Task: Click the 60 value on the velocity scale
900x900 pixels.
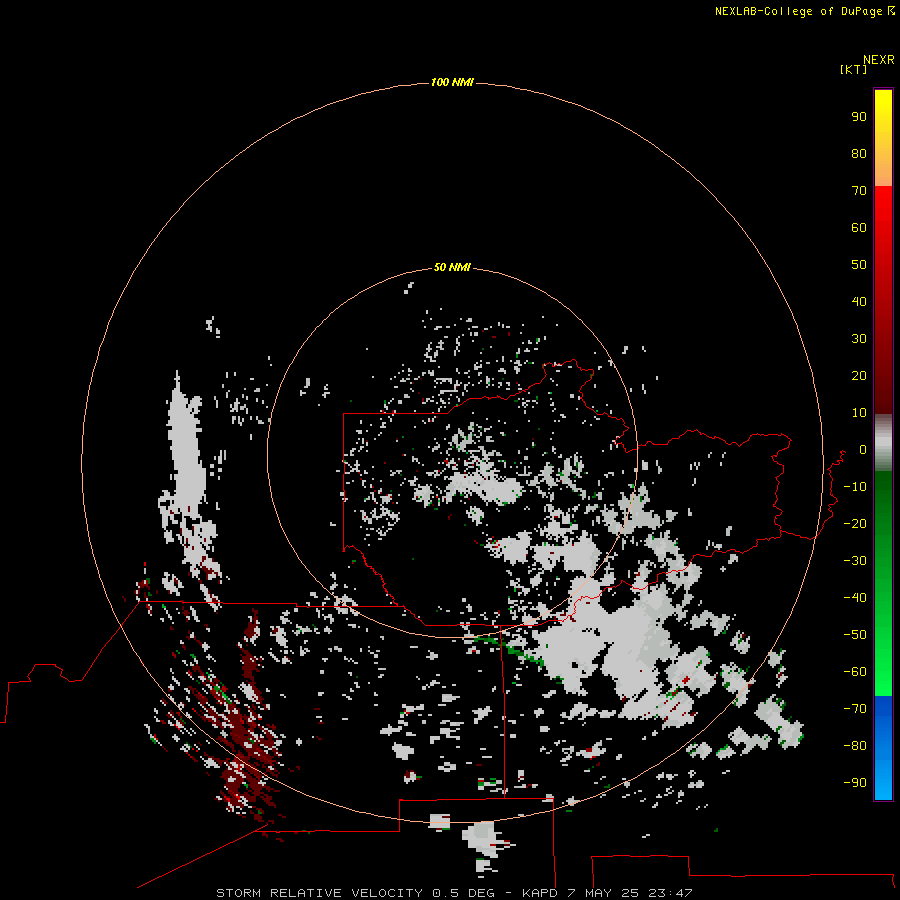Action: tap(859, 228)
